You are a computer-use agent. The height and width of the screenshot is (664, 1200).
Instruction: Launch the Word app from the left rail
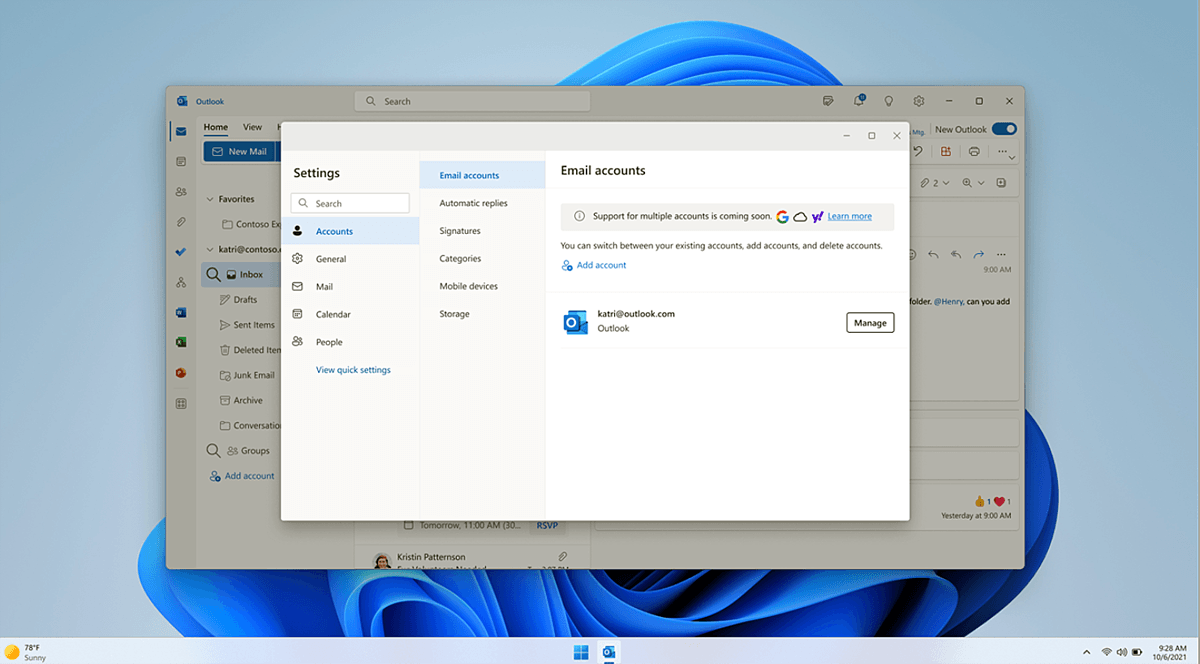(x=181, y=312)
